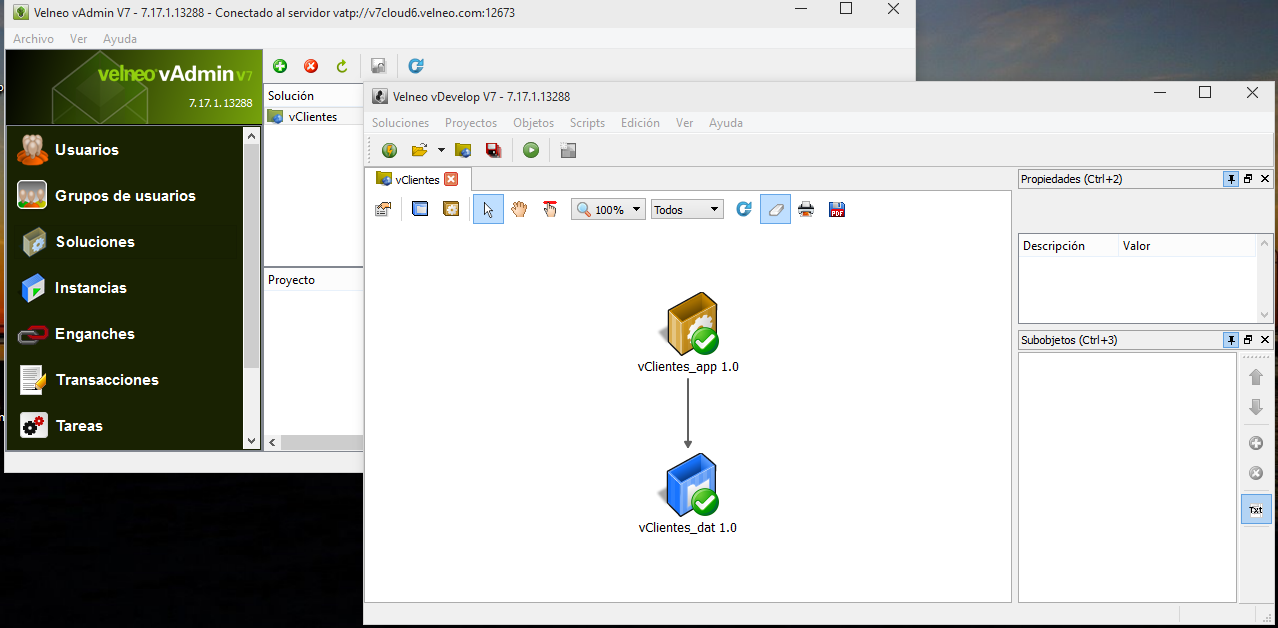Screen dimensions: 1278x628
Task: Open Soluciones menu in vDevelop
Action: click(400, 123)
